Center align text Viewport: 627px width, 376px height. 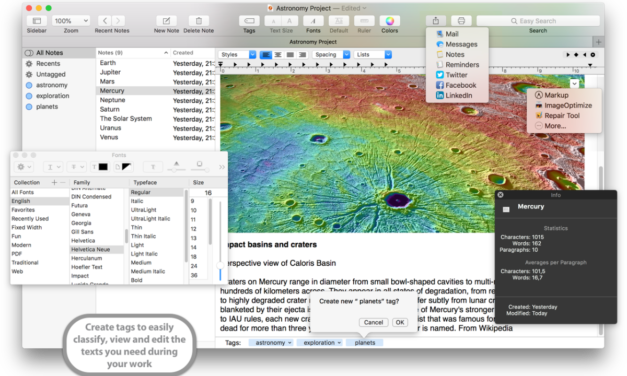click(278, 54)
